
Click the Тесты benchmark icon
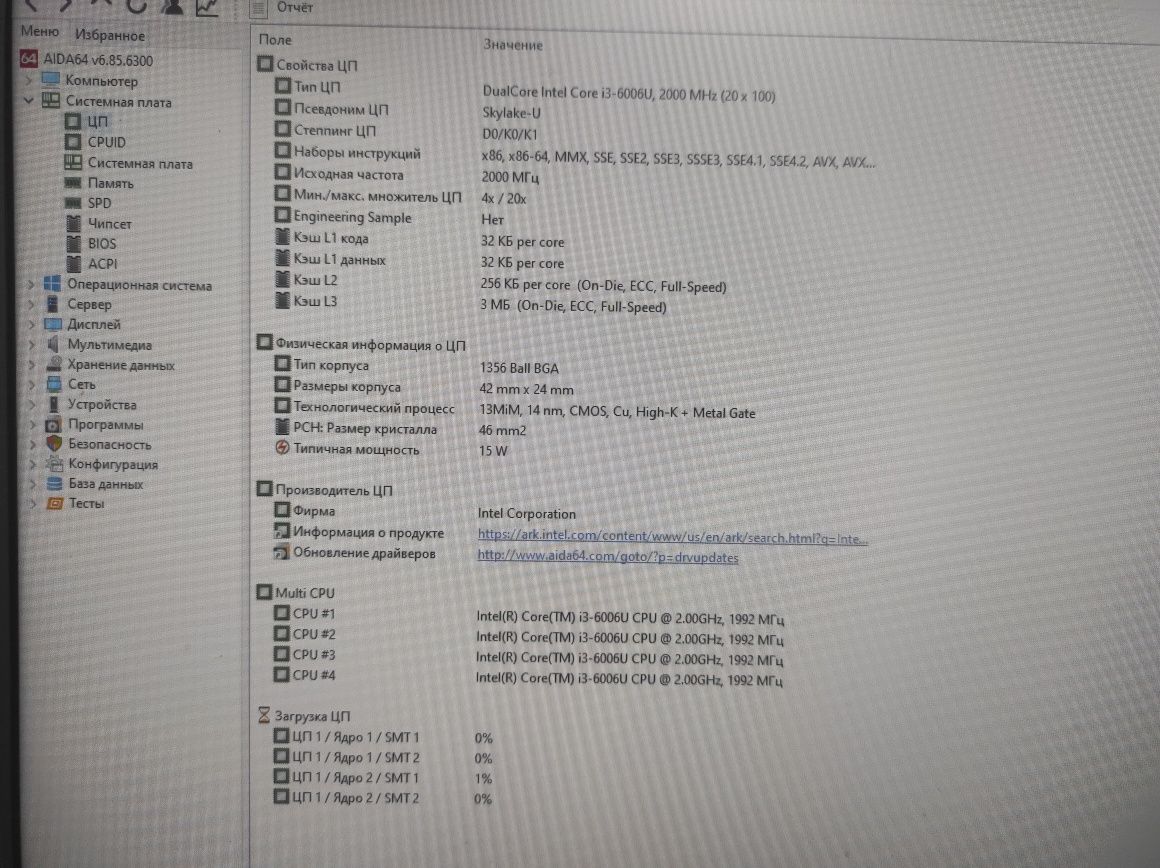tap(55, 503)
